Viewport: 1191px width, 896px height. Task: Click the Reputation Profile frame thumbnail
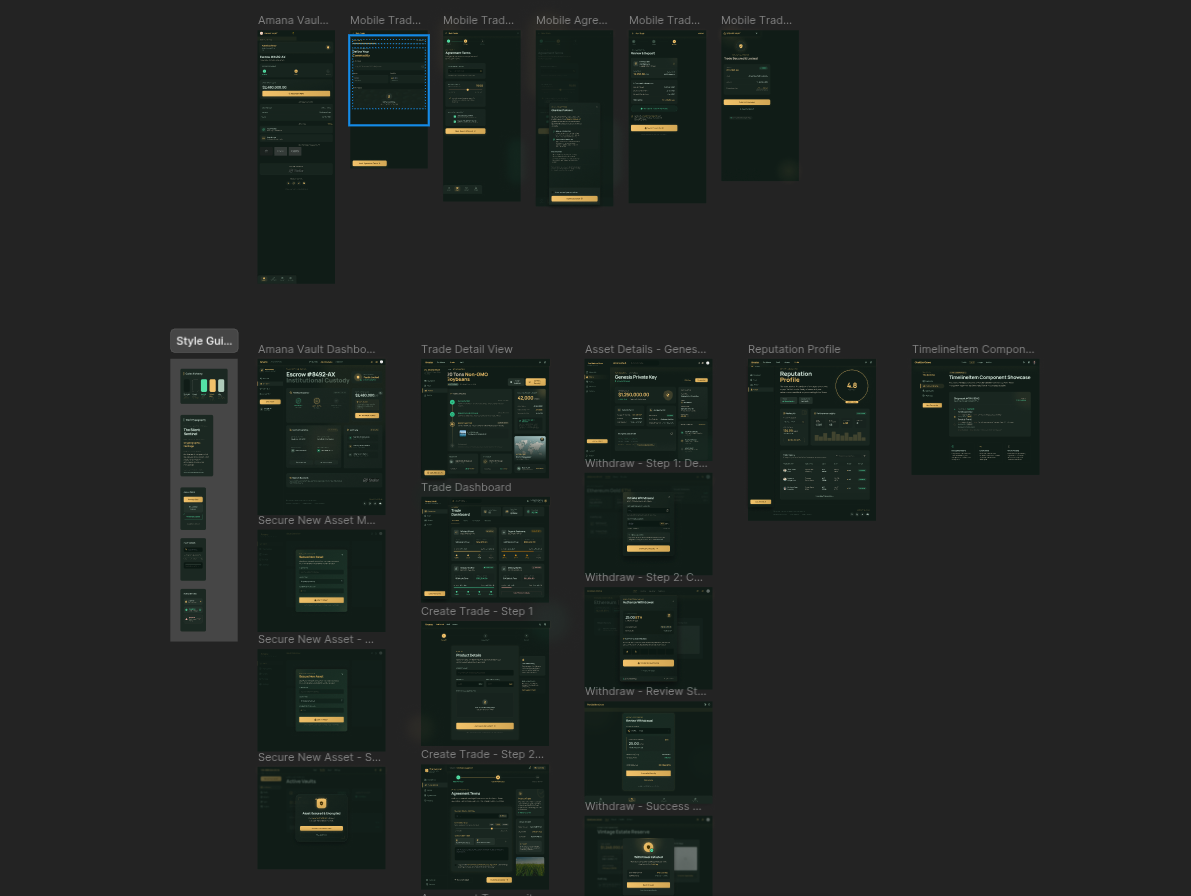click(811, 440)
